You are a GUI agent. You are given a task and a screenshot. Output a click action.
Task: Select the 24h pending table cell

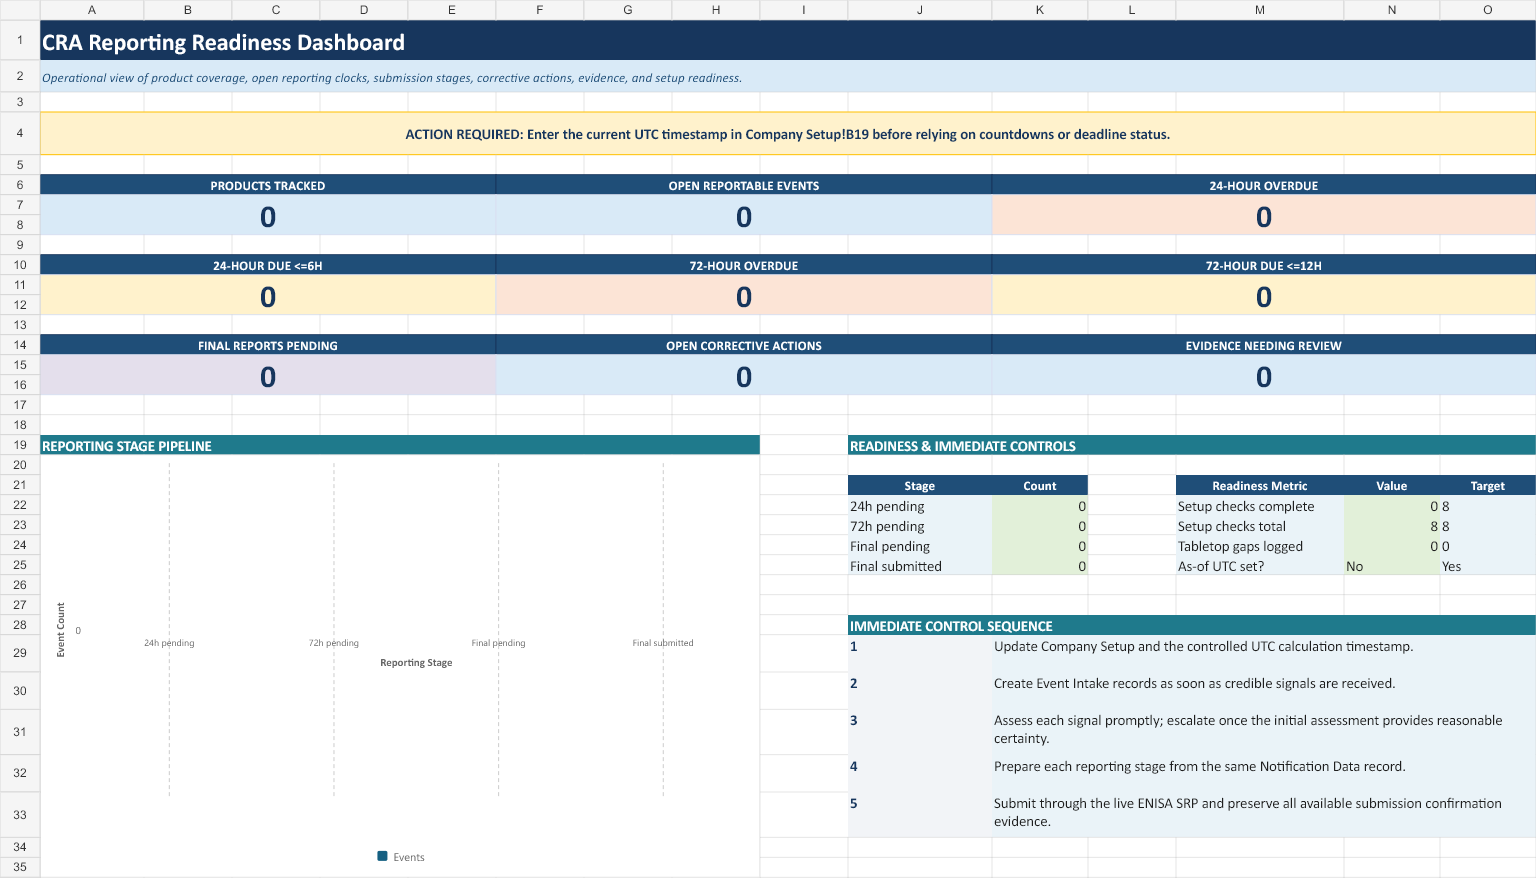point(920,505)
